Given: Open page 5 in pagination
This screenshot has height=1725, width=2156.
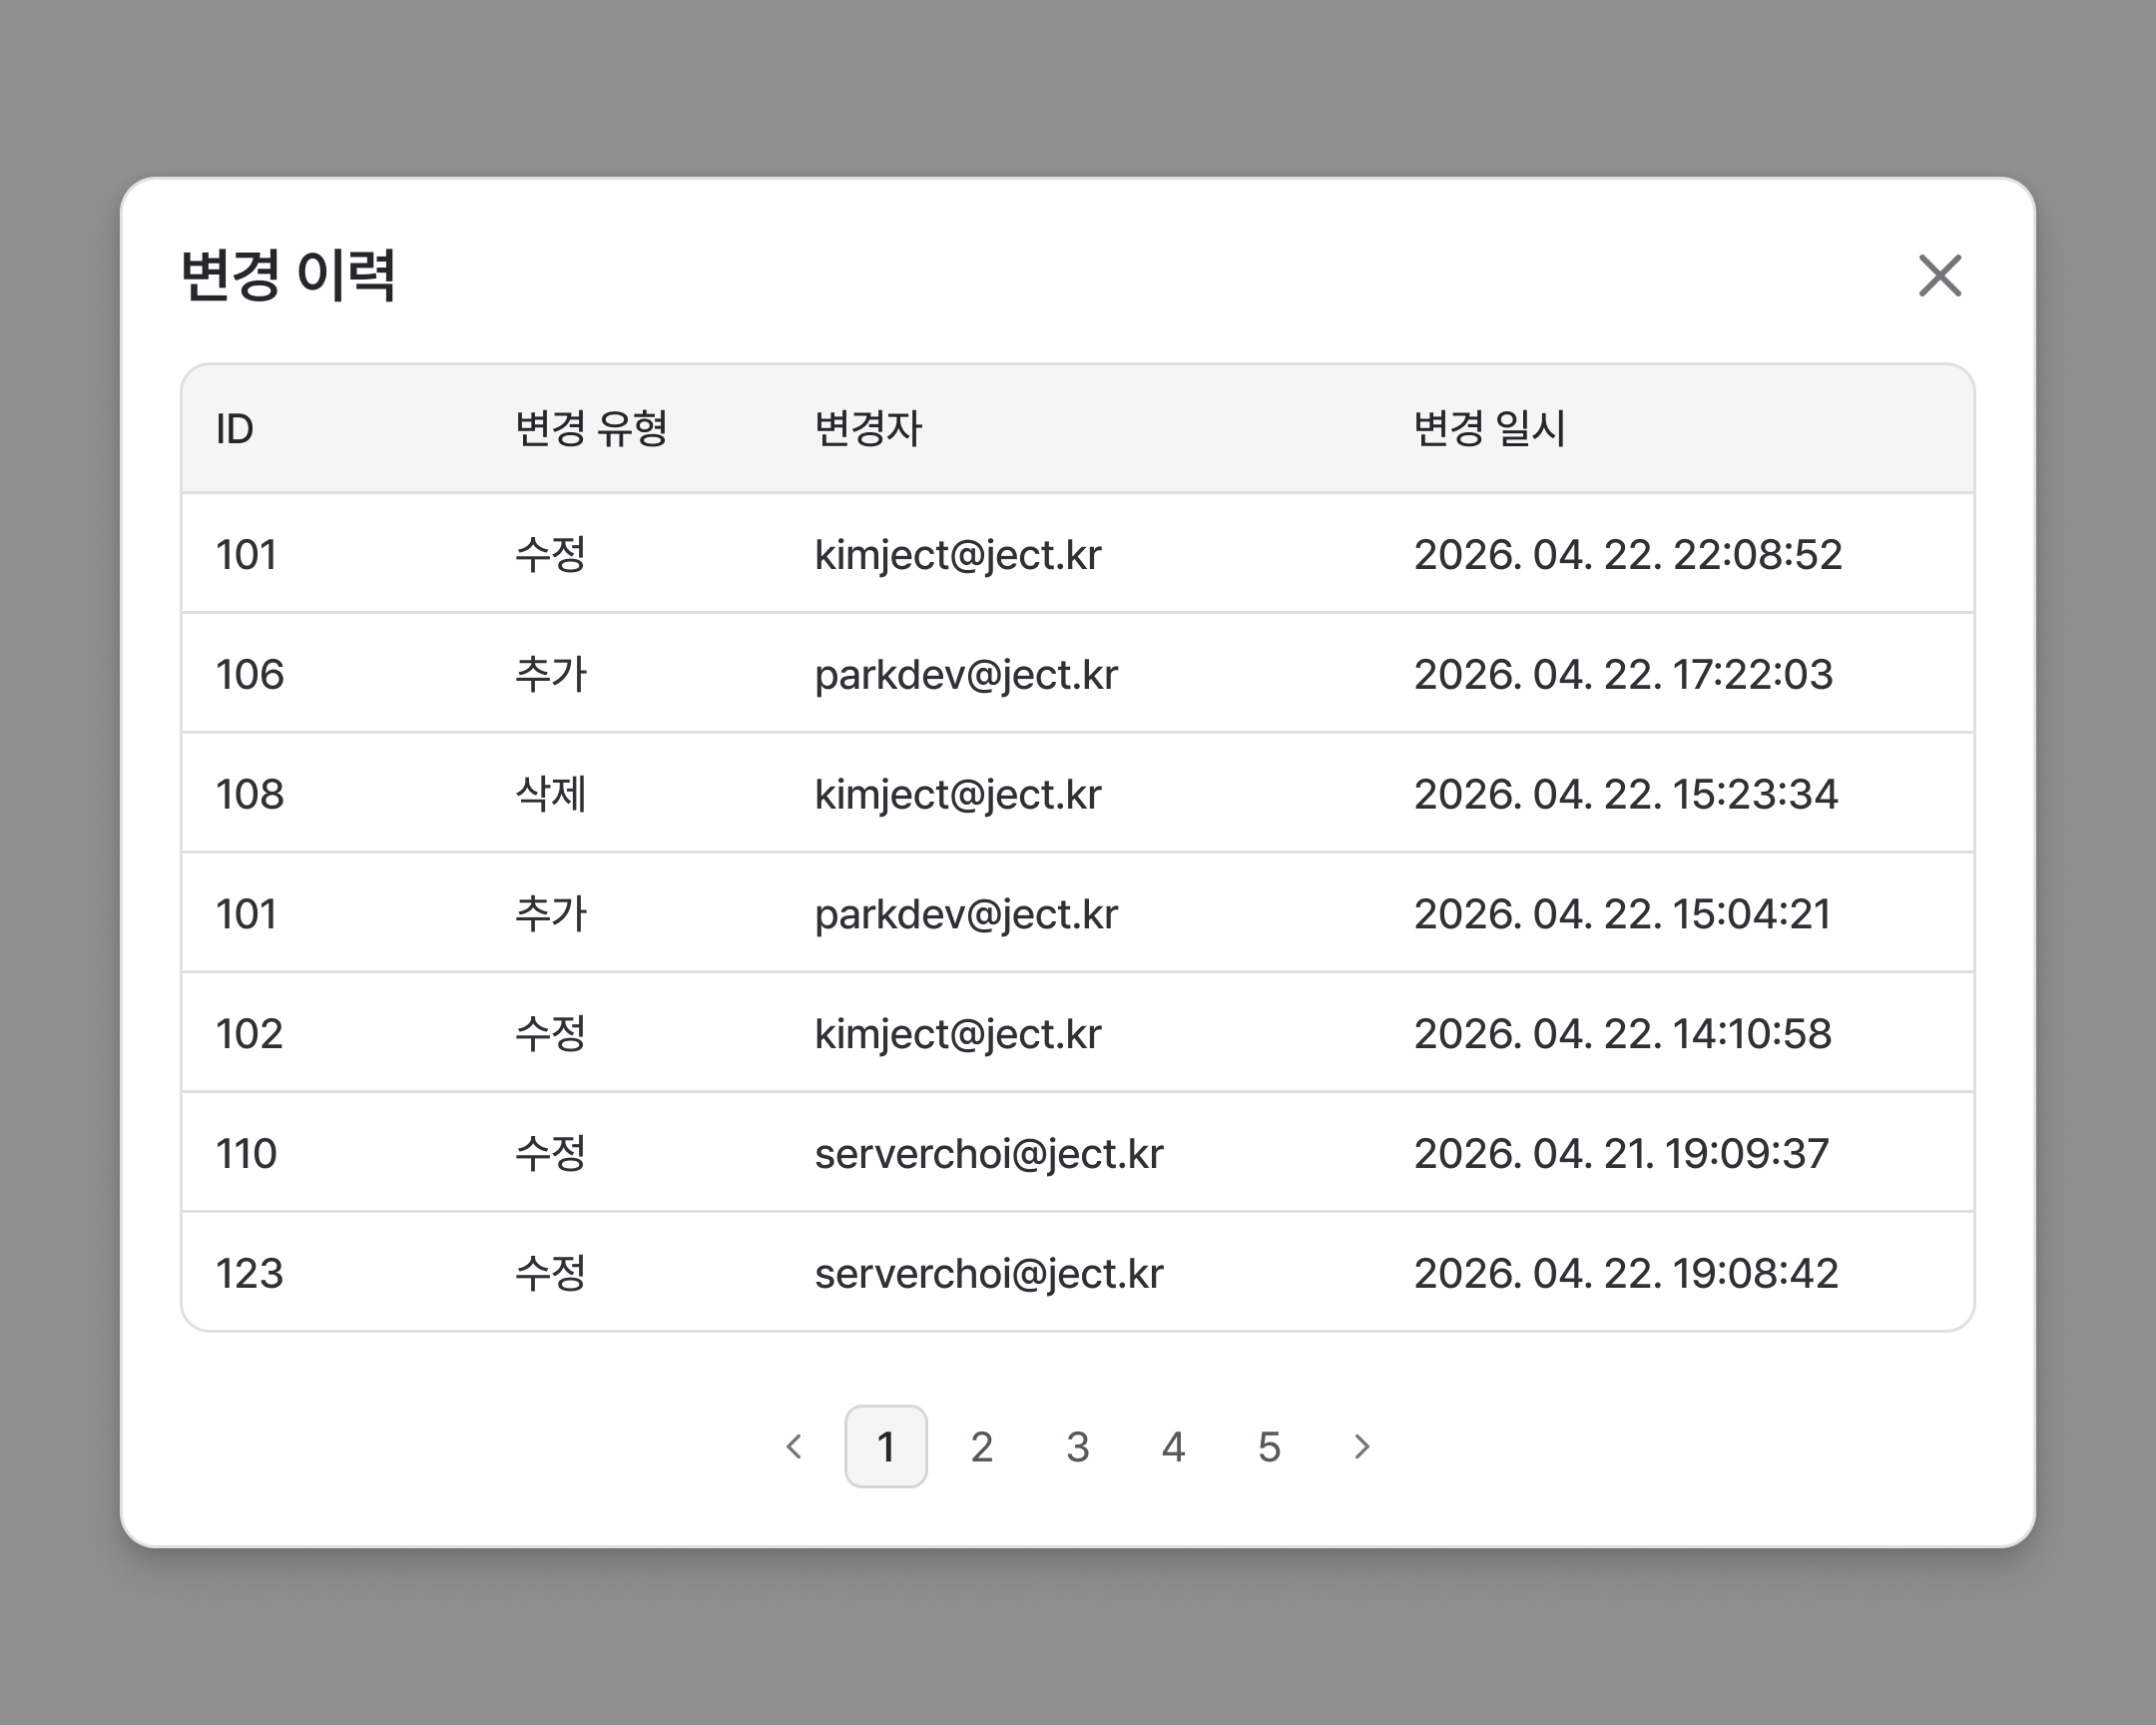Looking at the screenshot, I should pyautogui.click(x=1270, y=1446).
